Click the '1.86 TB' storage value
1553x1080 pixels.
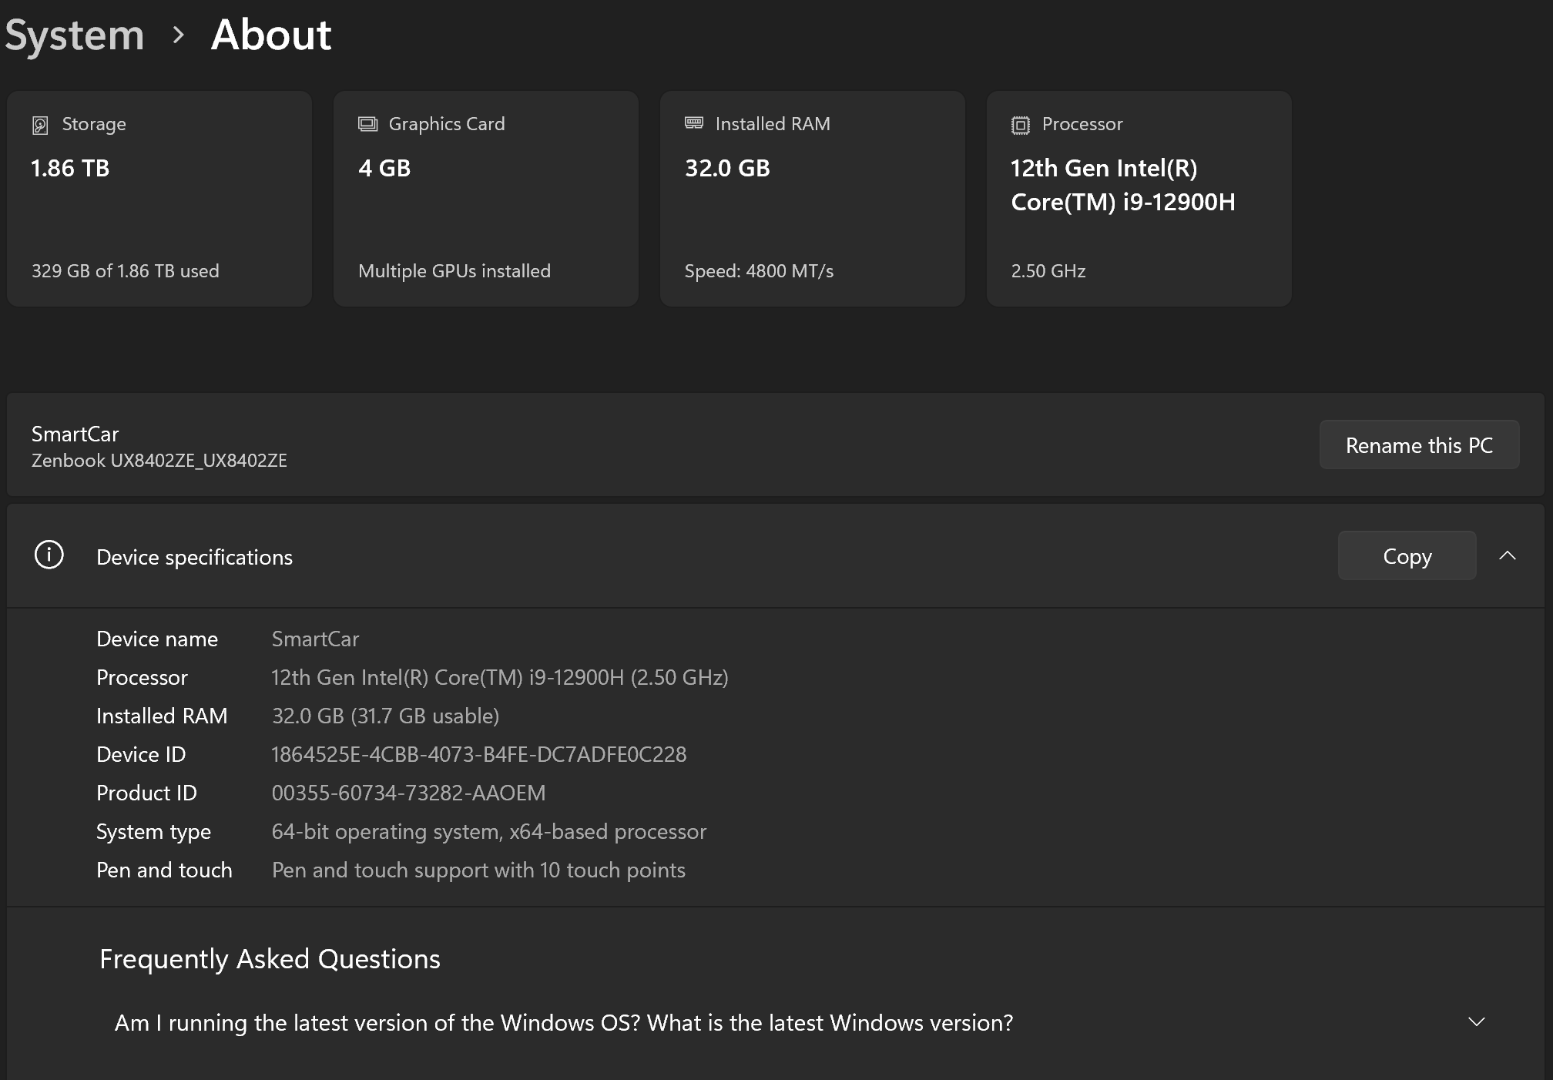[70, 168]
